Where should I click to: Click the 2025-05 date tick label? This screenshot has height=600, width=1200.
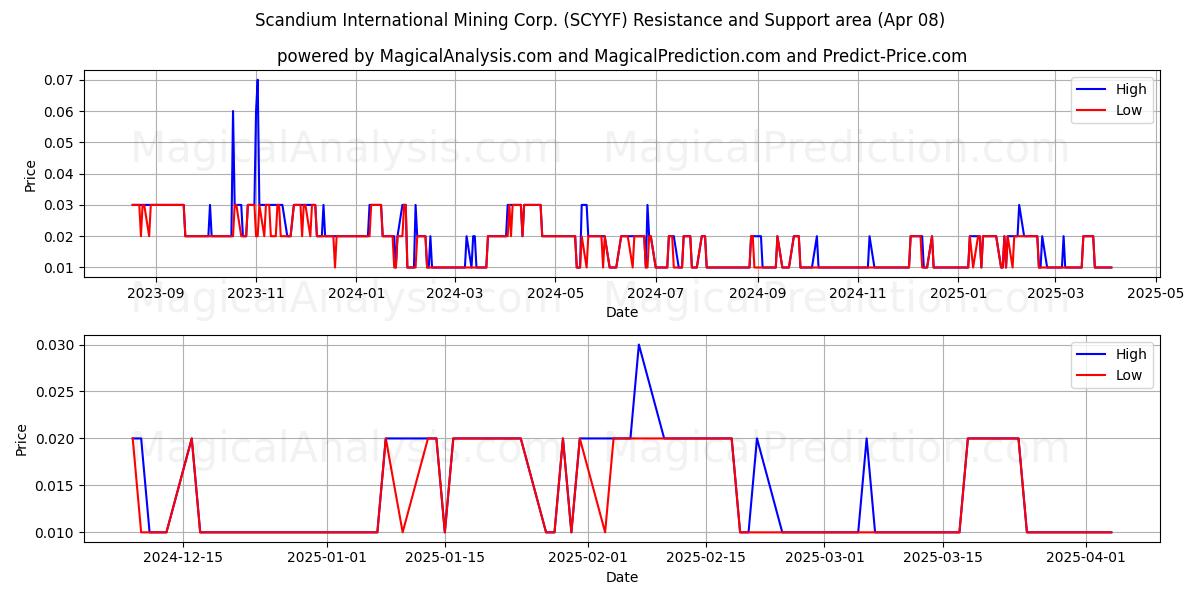point(1155,293)
